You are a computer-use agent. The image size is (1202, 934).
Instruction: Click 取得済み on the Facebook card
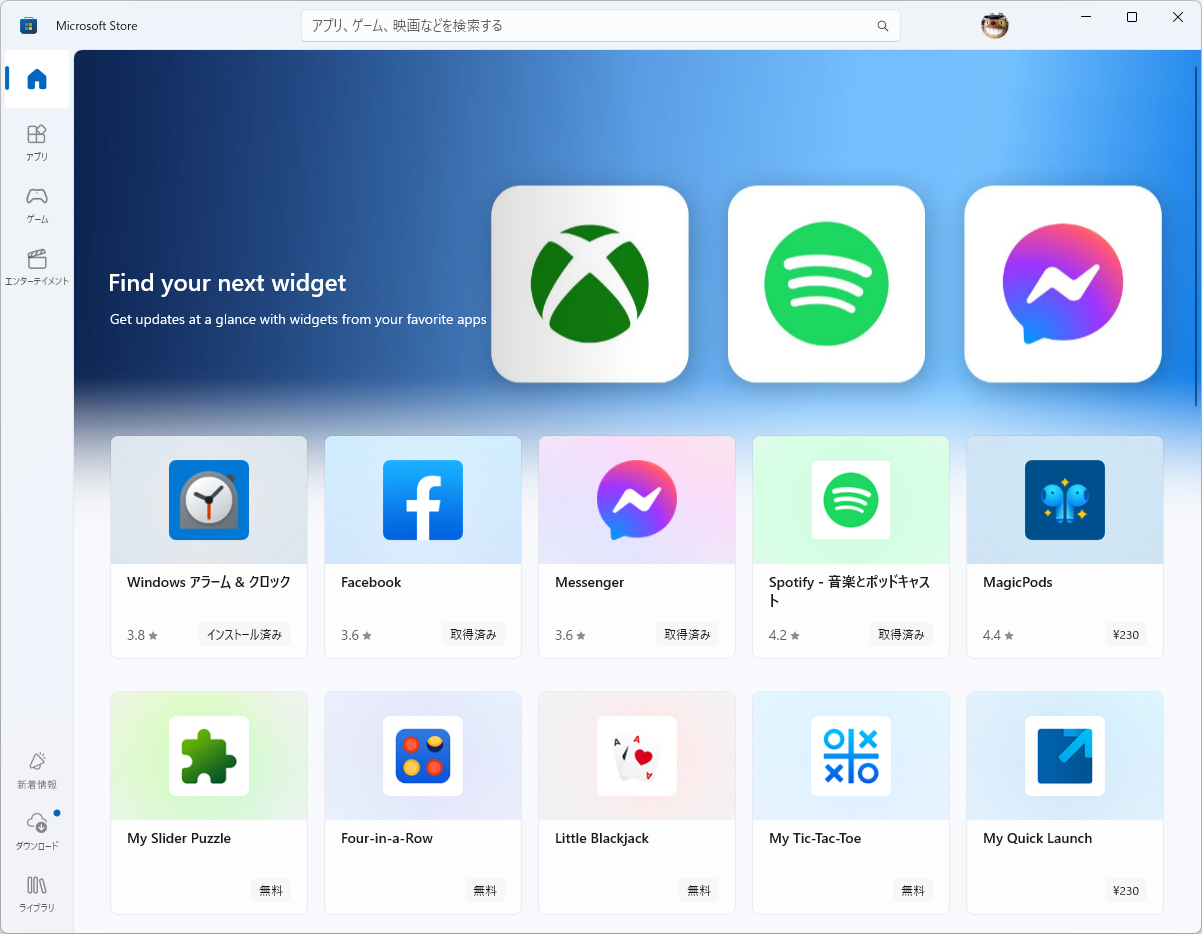[x=474, y=634]
